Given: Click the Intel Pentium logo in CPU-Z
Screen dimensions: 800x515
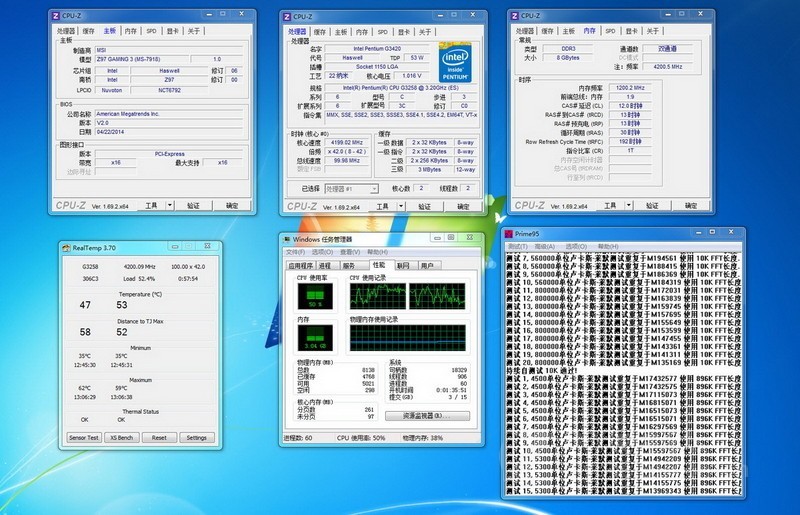Looking at the screenshot, I should 455,63.
